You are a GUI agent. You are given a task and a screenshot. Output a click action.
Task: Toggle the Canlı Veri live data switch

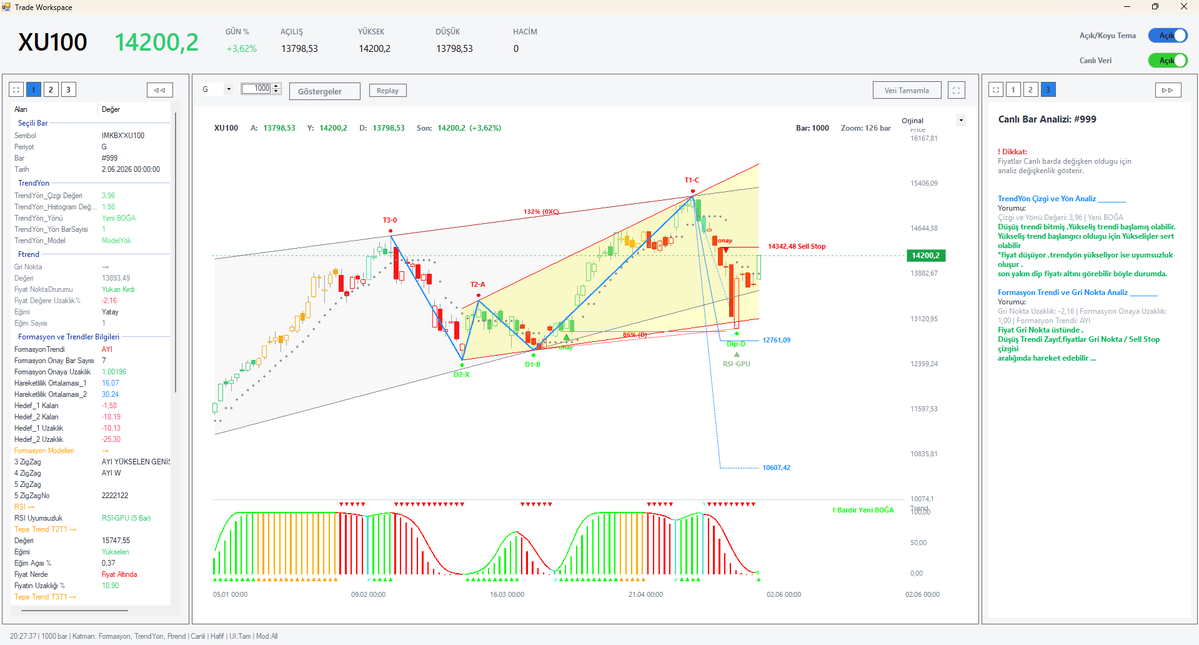point(1168,60)
